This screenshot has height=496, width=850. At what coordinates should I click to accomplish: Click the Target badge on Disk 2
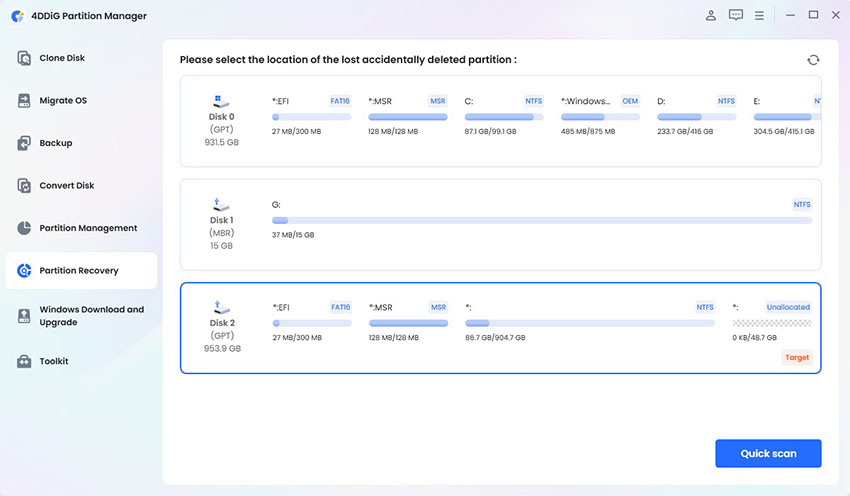pos(797,357)
